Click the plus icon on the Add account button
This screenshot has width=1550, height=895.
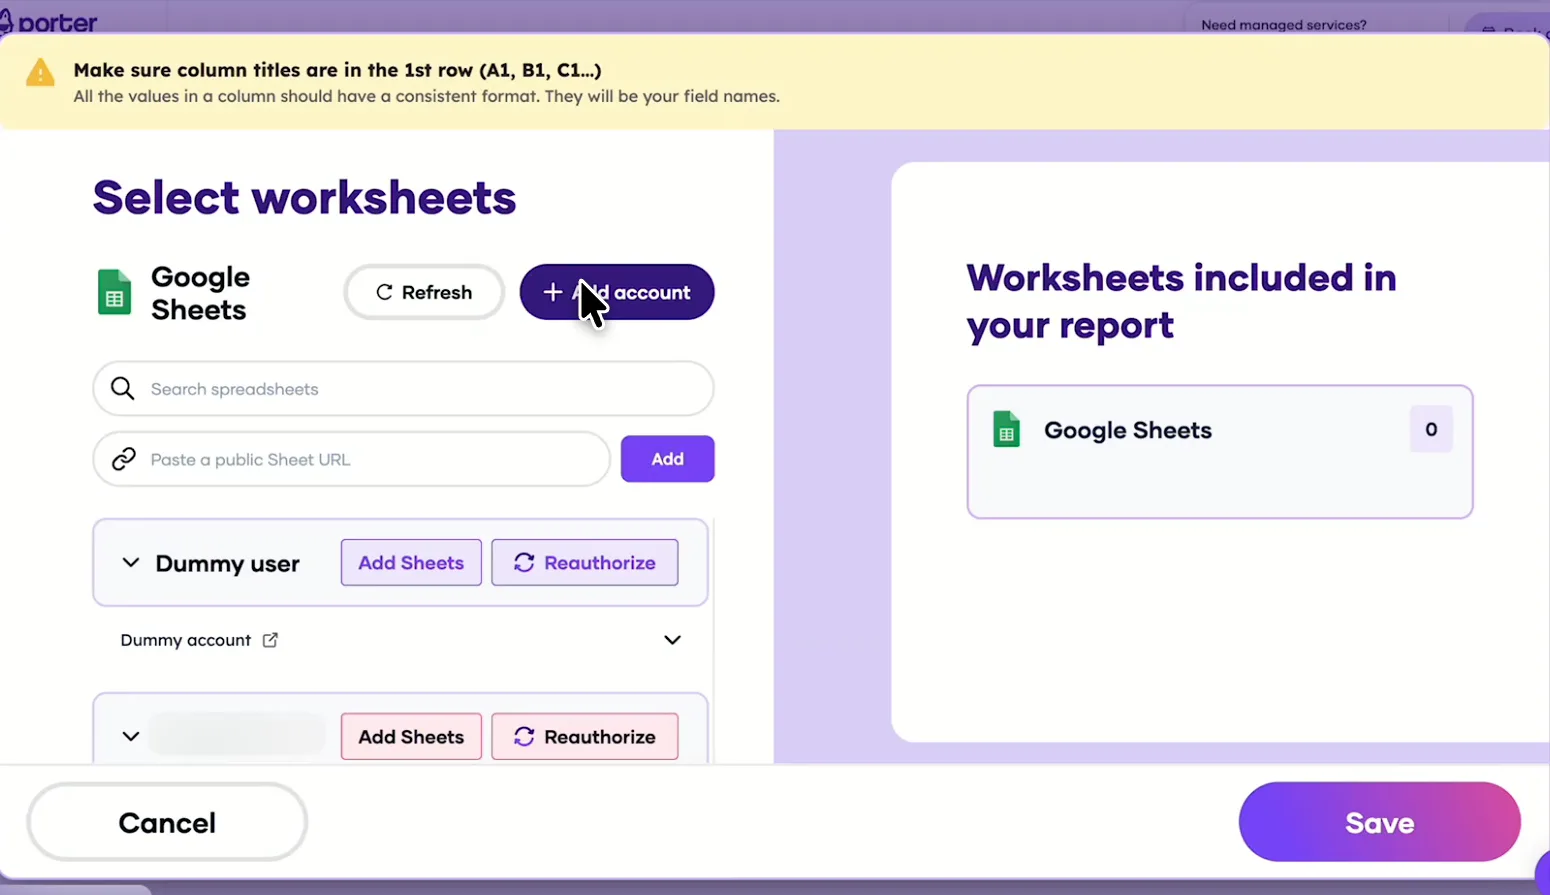pyautogui.click(x=553, y=292)
